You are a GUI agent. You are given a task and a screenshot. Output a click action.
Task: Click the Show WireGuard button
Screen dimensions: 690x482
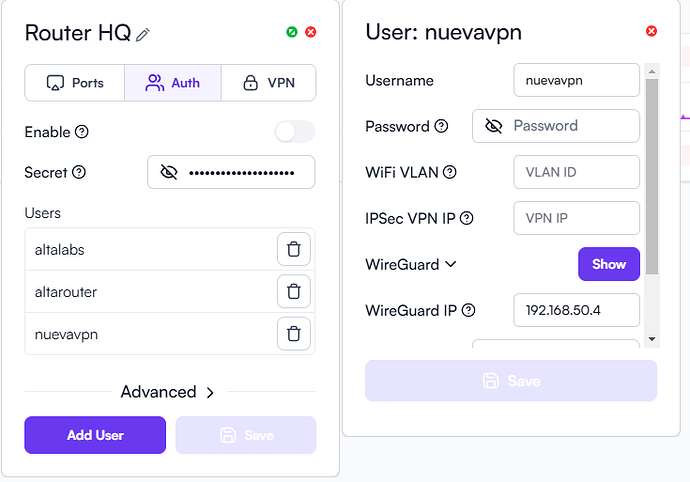[609, 264]
